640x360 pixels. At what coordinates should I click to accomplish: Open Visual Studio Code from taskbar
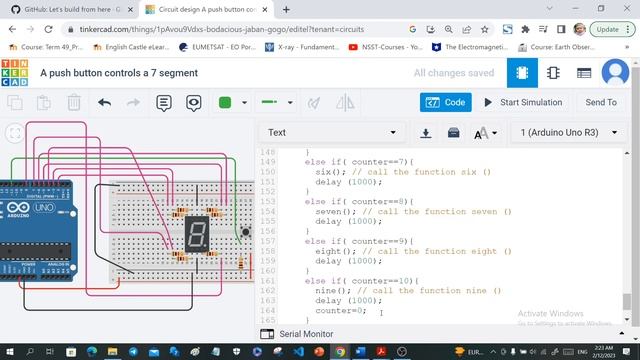[x=298, y=351]
